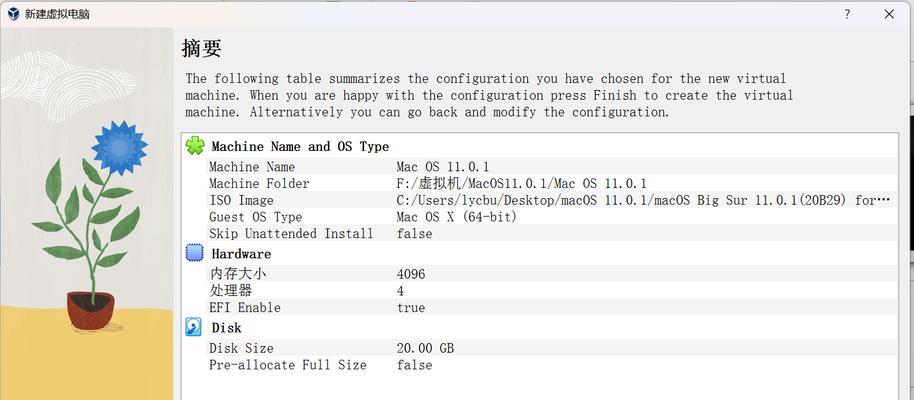
Task: Click the Machine Name label
Action: click(x=252, y=167)
